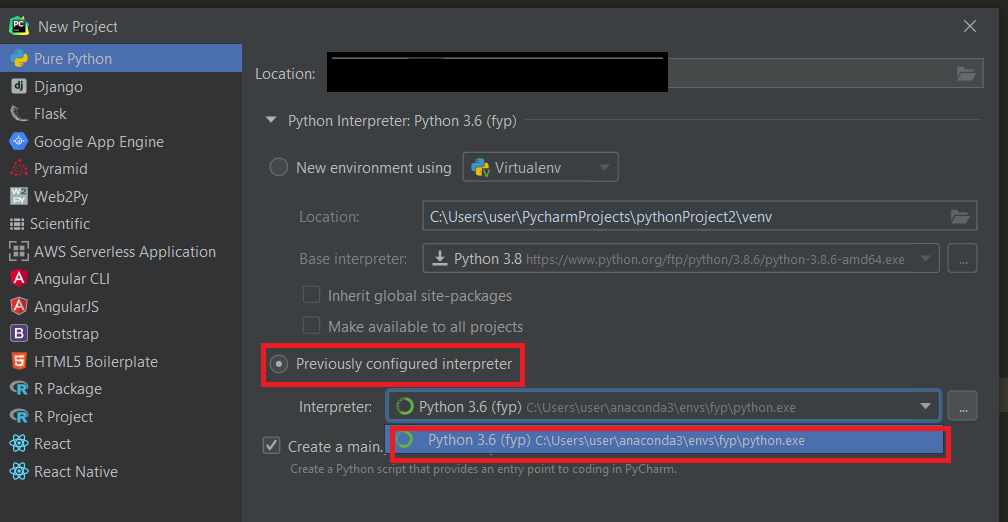Click the Django project type icon
The image size is (1008, 522).
(x=18, y=87)
